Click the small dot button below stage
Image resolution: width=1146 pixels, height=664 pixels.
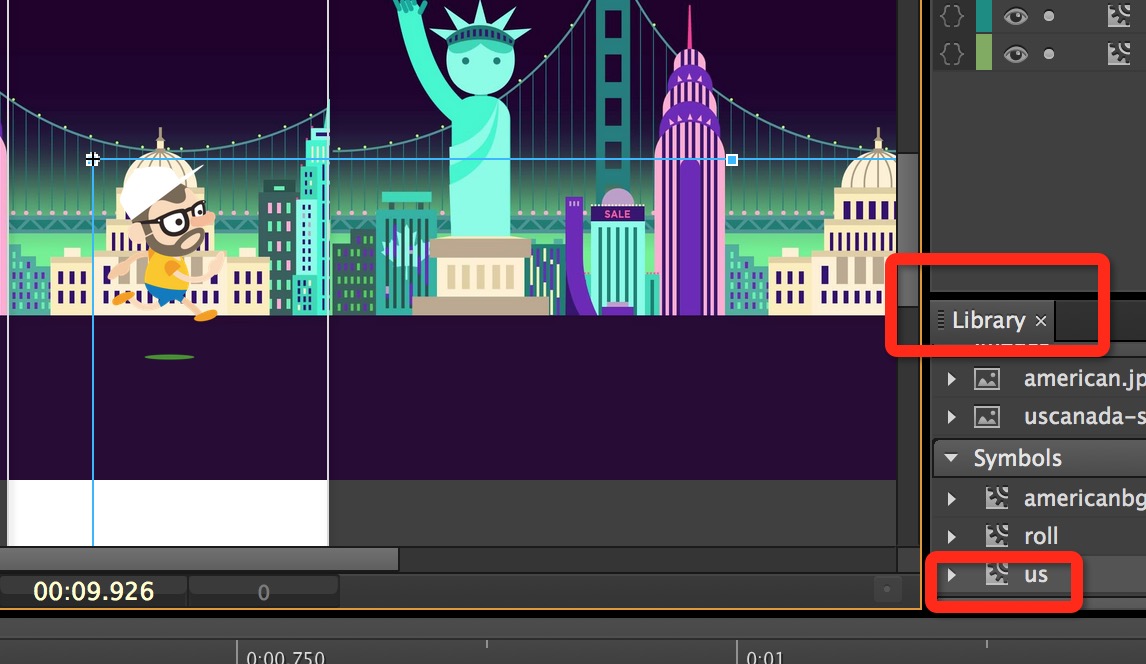pos(887,589)
